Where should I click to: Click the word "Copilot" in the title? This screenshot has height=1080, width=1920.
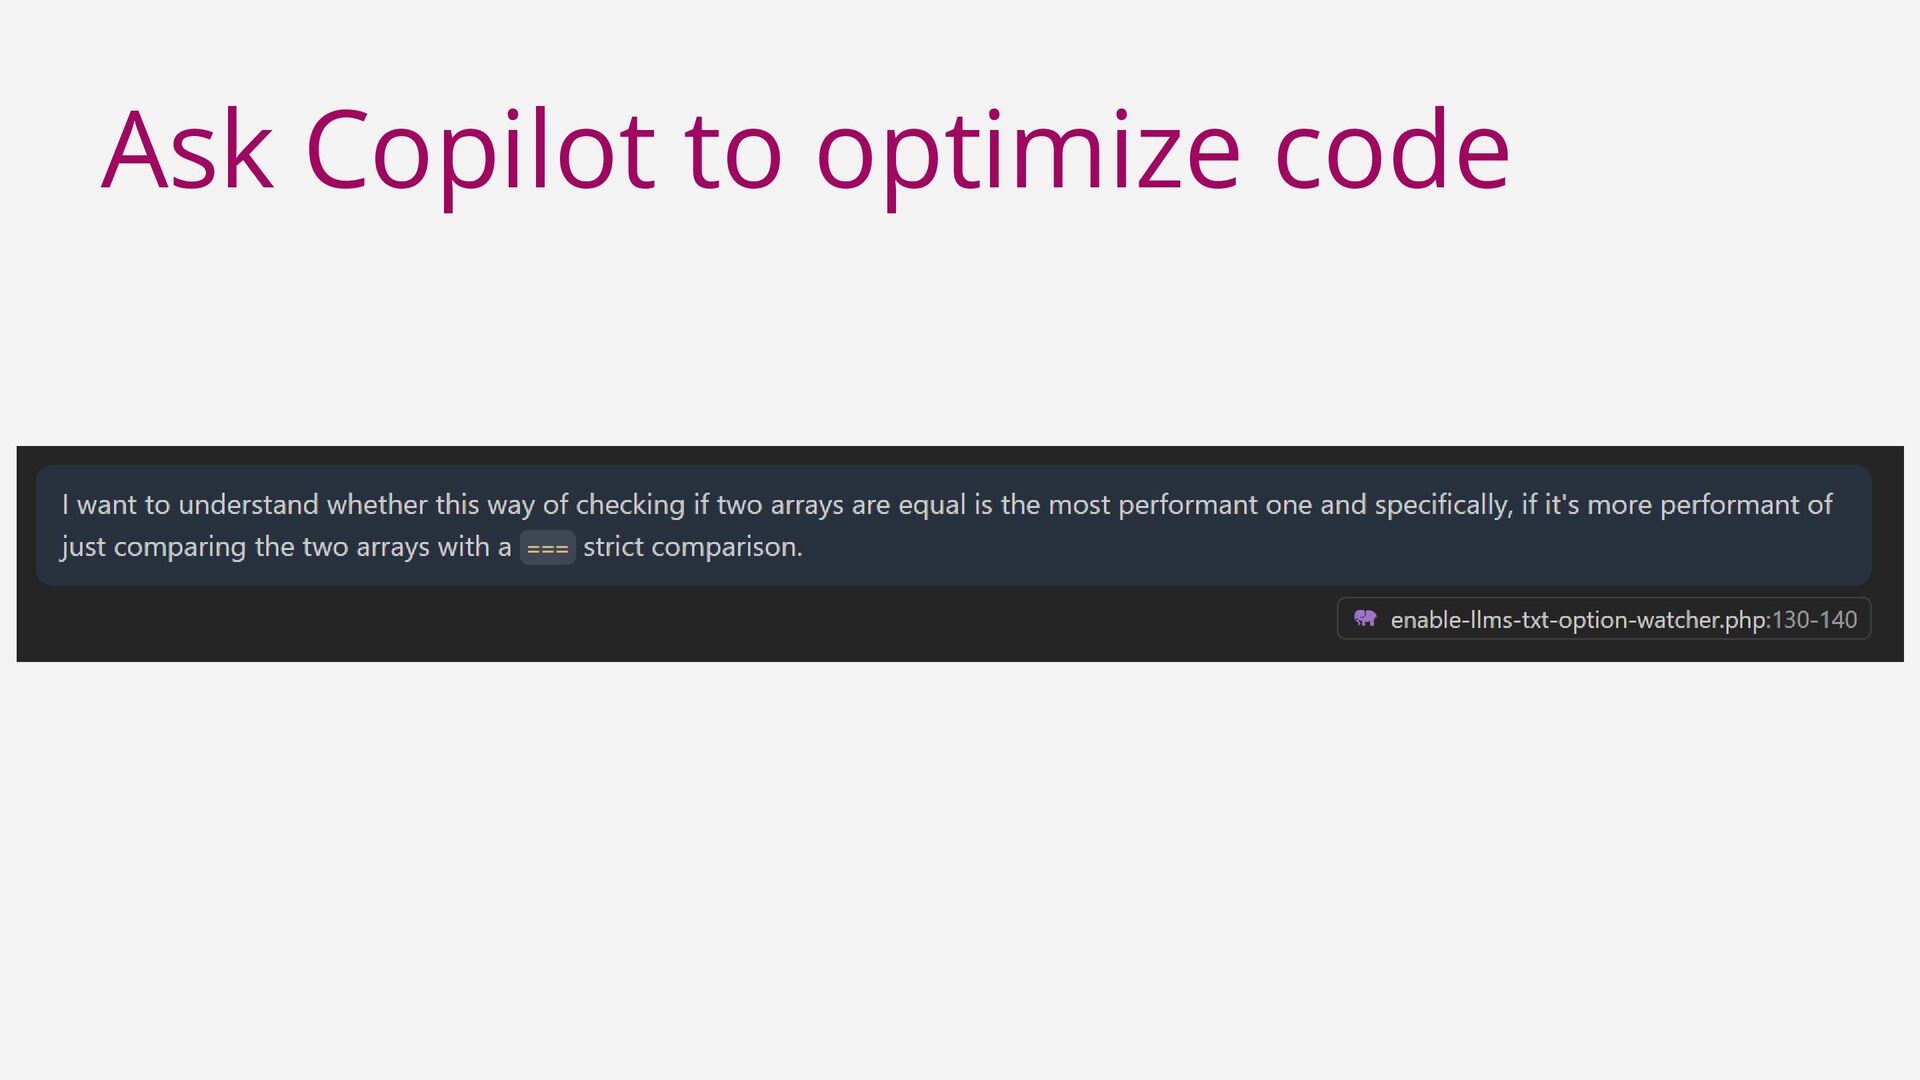[480, 150]
